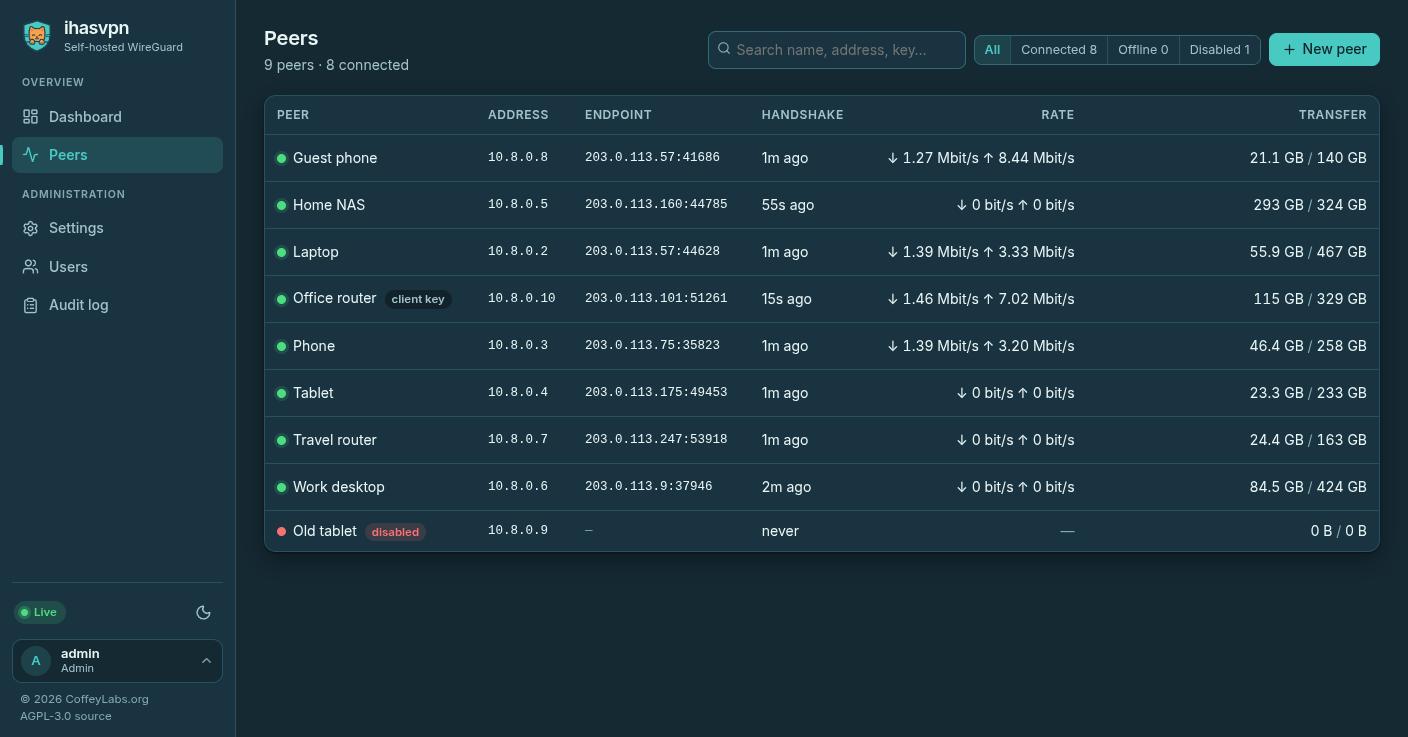
Task: Click the Dashboard grid icon
Action: pos(31,117)
